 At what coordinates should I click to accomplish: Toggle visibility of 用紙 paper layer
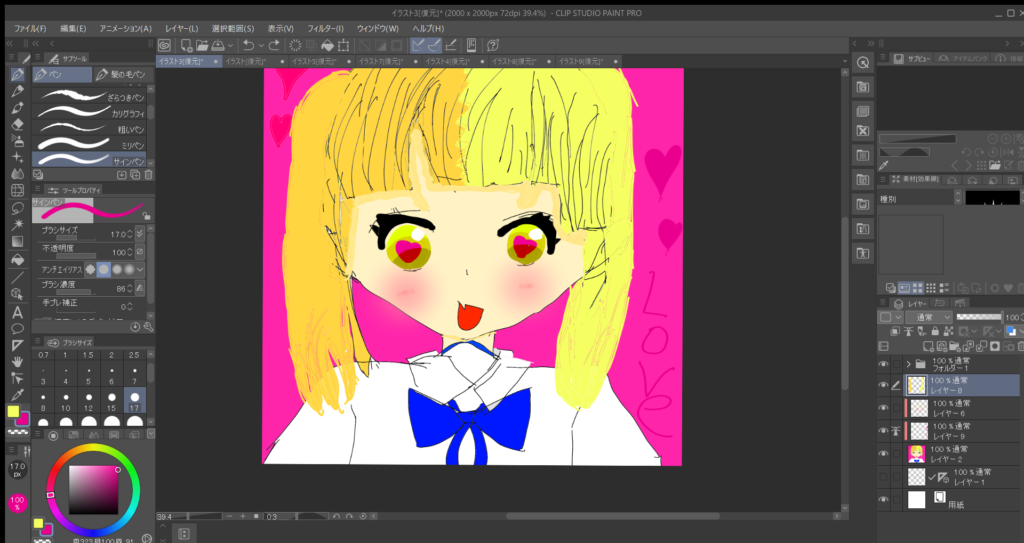pos(884,500)
